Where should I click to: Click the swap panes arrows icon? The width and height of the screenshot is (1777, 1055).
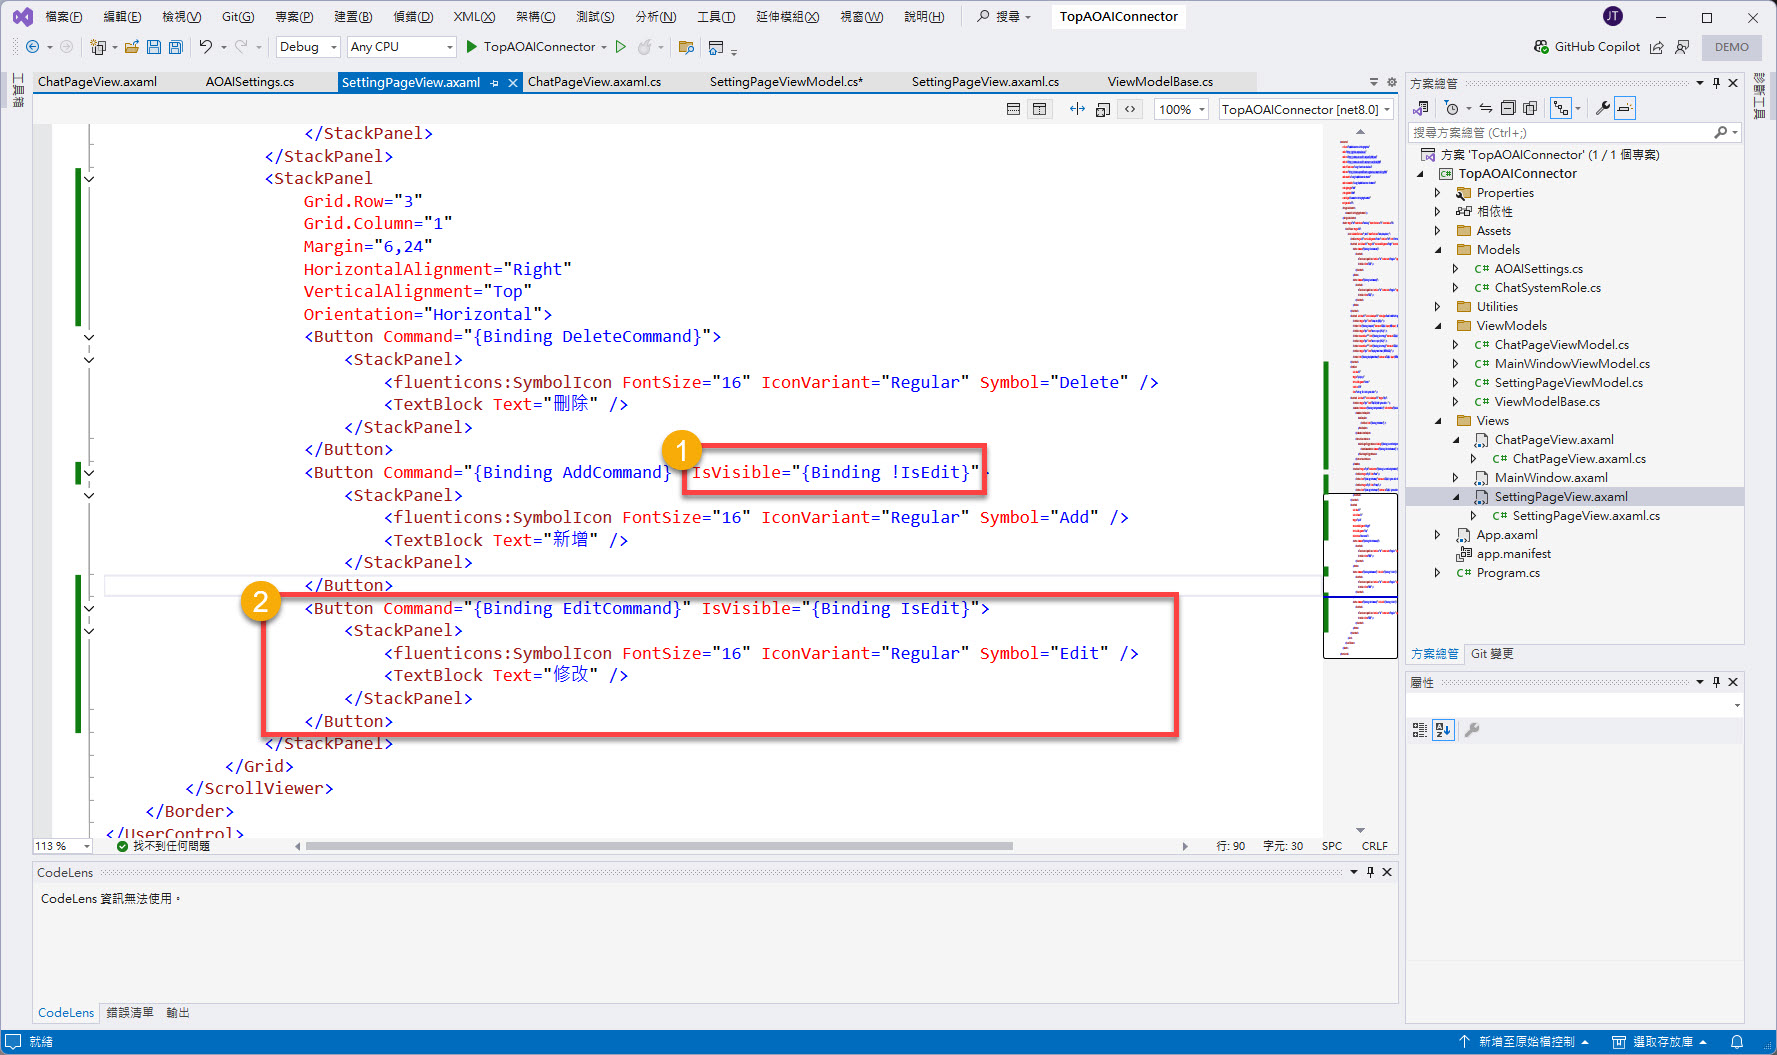click(x=1077, y=109)
